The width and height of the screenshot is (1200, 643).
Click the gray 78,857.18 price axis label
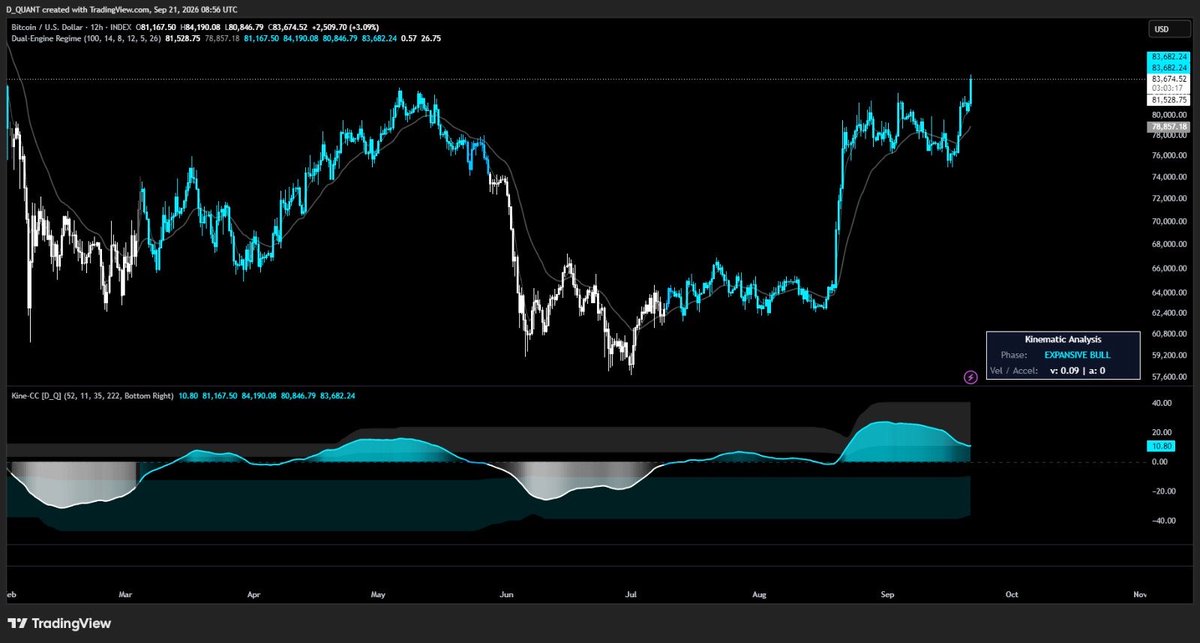click(x=1168, y=127)
